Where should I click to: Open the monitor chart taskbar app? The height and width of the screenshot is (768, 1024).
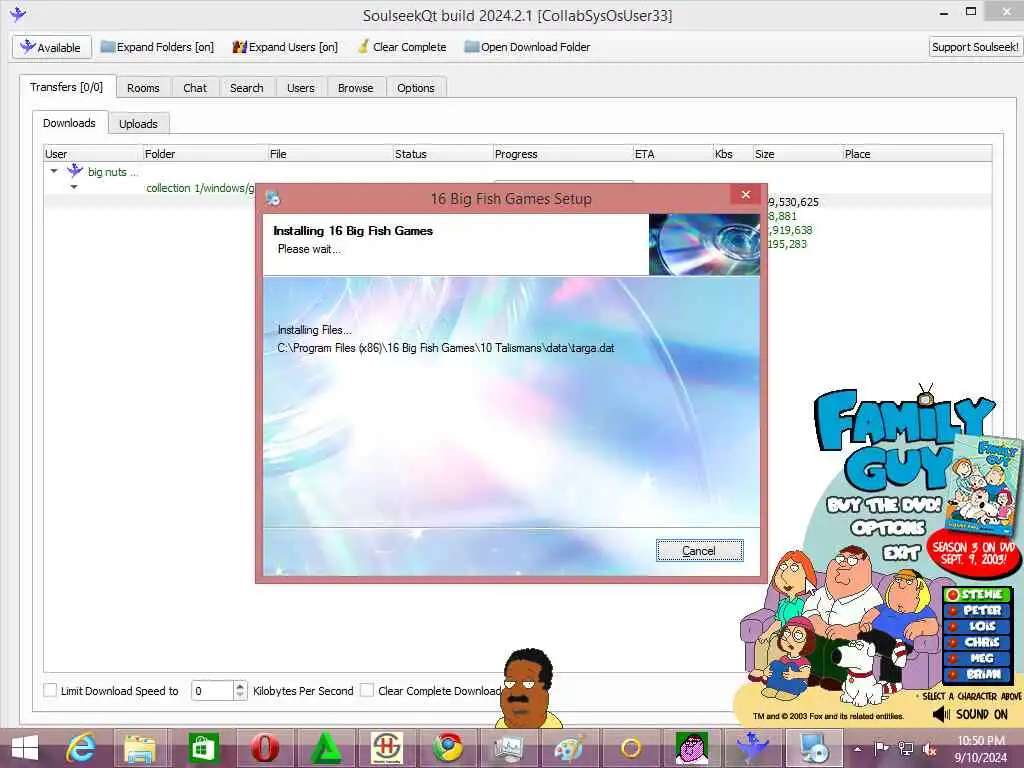click(x=508, y=748)
